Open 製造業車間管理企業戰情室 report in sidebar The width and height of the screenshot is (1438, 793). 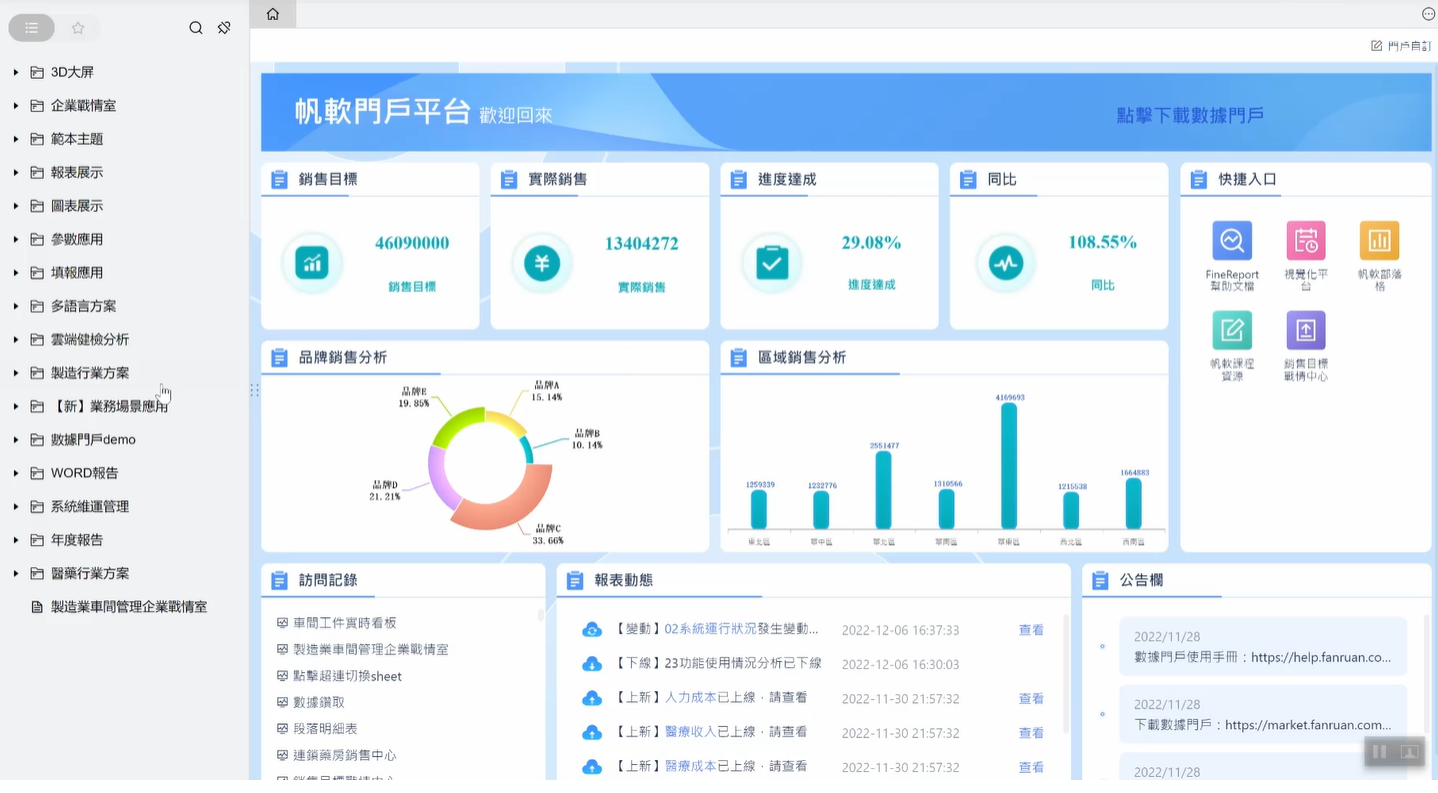[x=129, y=607]
